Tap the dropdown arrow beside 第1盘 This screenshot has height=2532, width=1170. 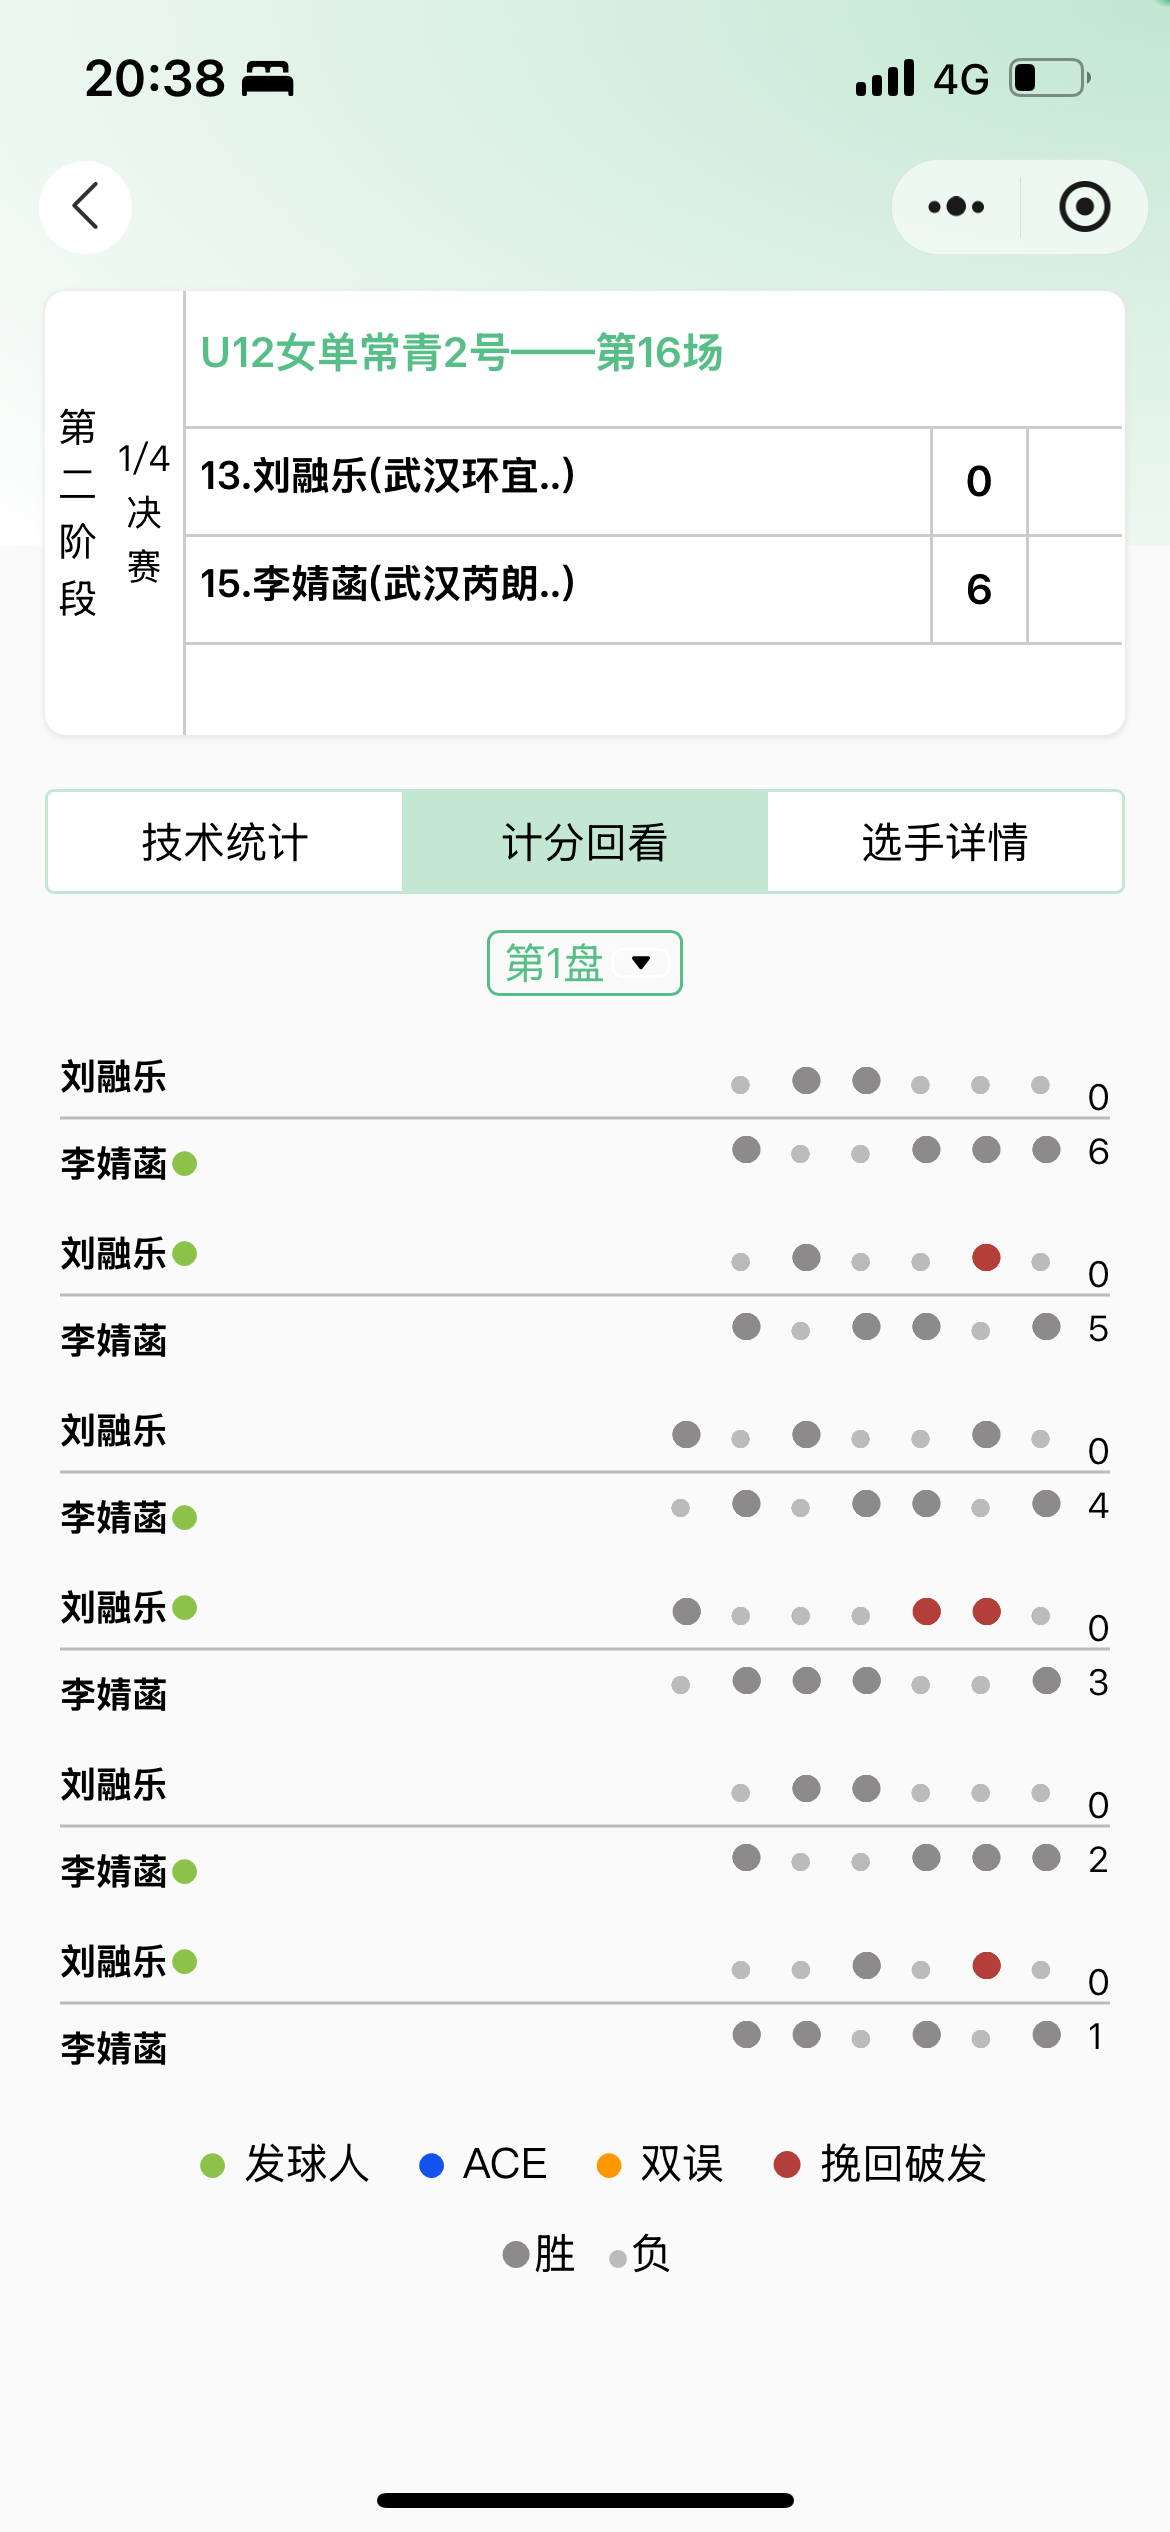point(642,963)
